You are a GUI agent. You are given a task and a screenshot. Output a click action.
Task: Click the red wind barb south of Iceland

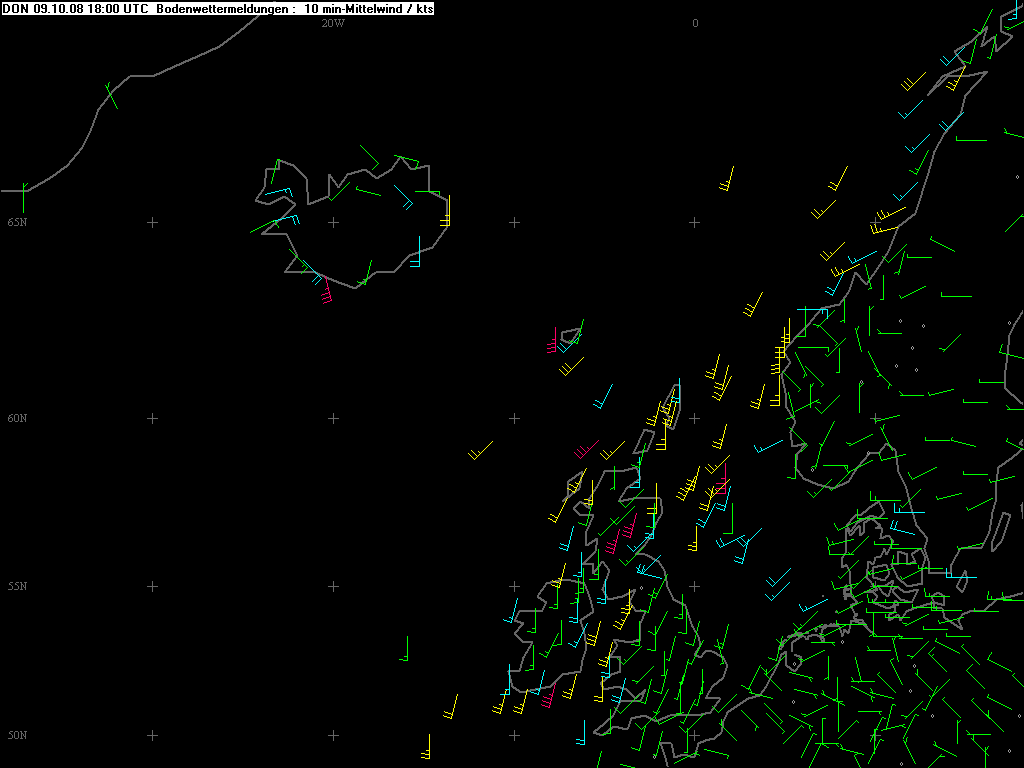coord(326,294)
